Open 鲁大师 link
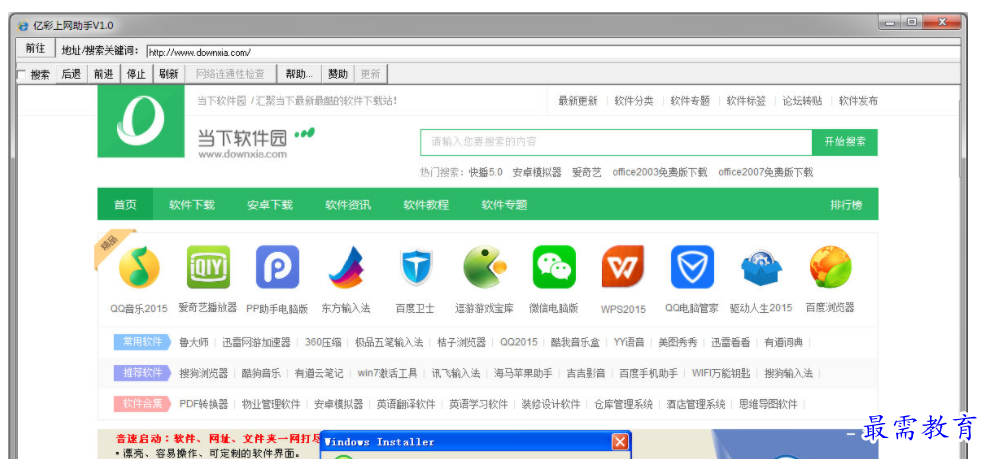985x459 pixels. point(193,342)
